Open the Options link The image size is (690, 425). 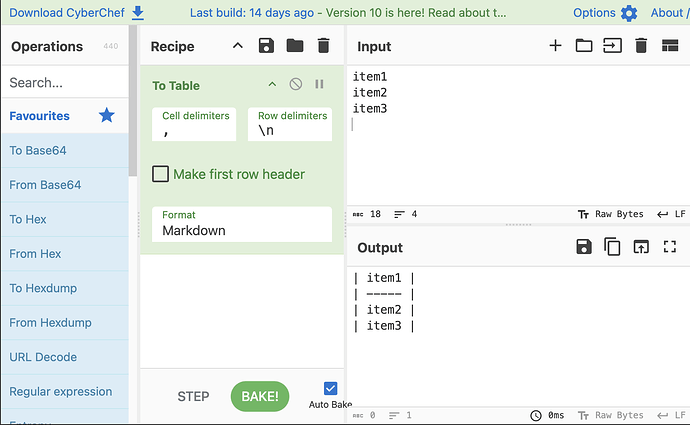point(594,13)
